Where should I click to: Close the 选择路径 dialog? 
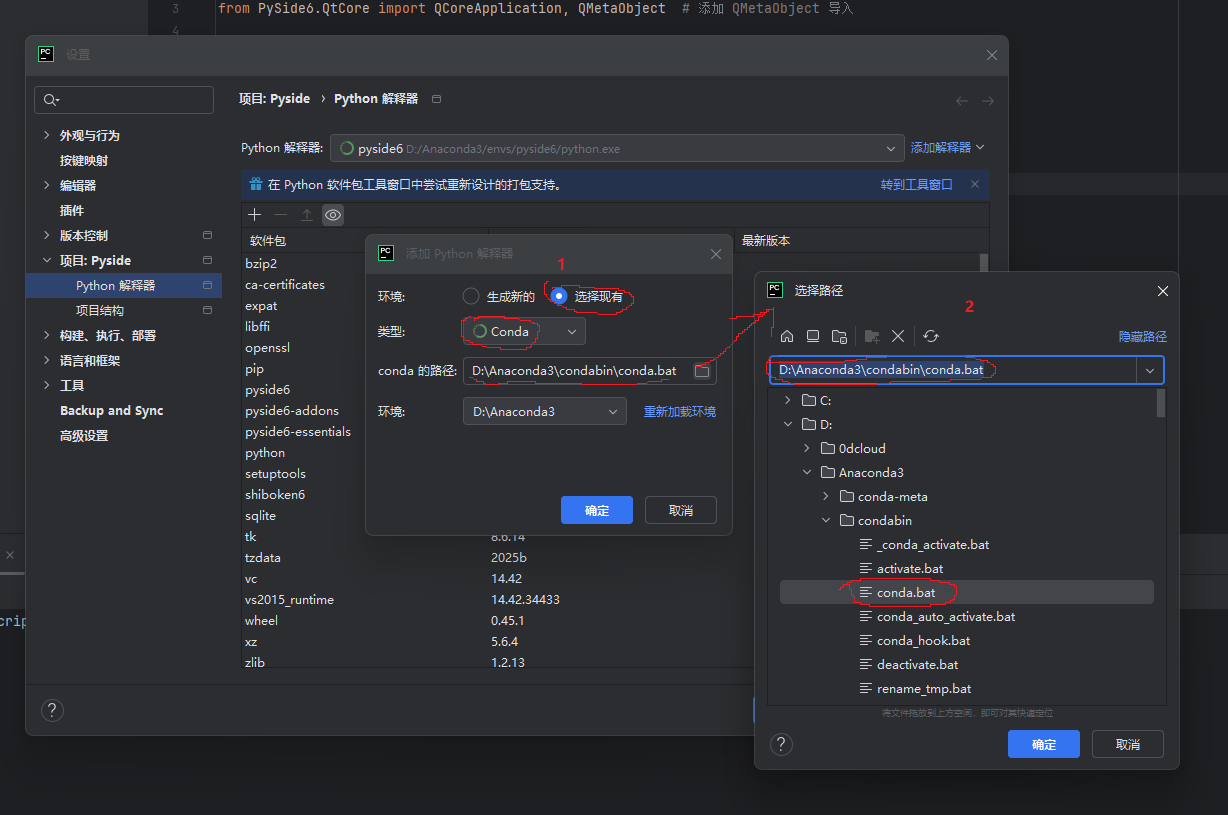click(x=1163, y=290)
